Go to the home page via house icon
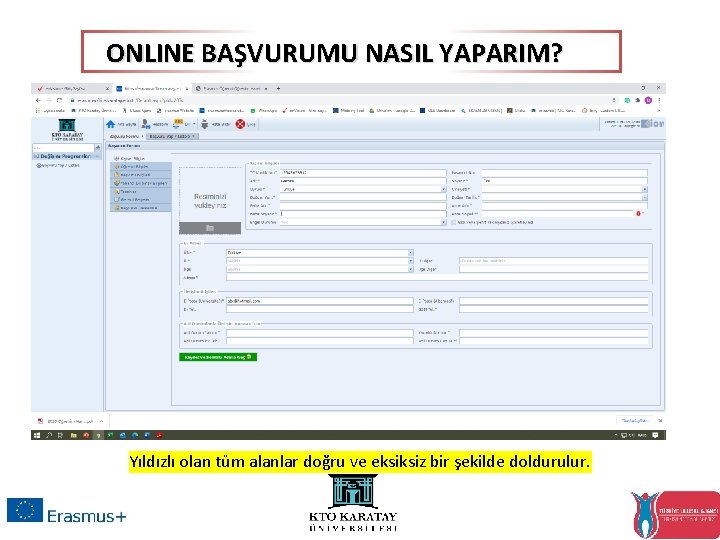The height and width of the screenshot is (540, 720). [x=111, y=124]
